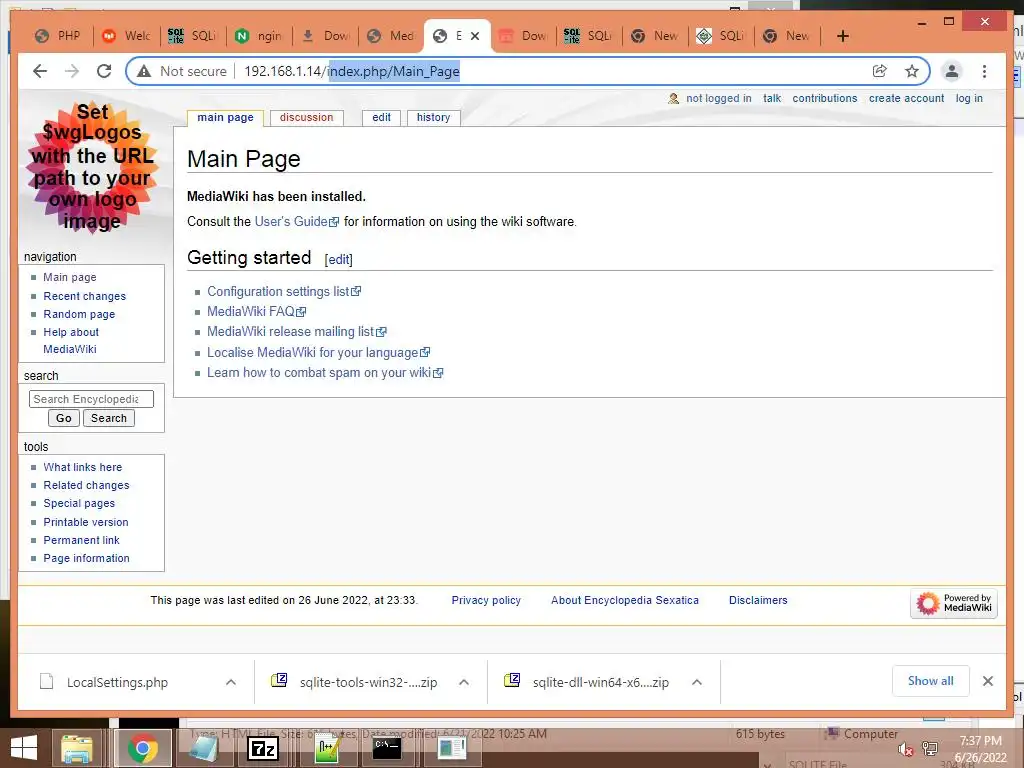Close the active wiki tab
The image size is (1024, 768).
click(475, 36)
